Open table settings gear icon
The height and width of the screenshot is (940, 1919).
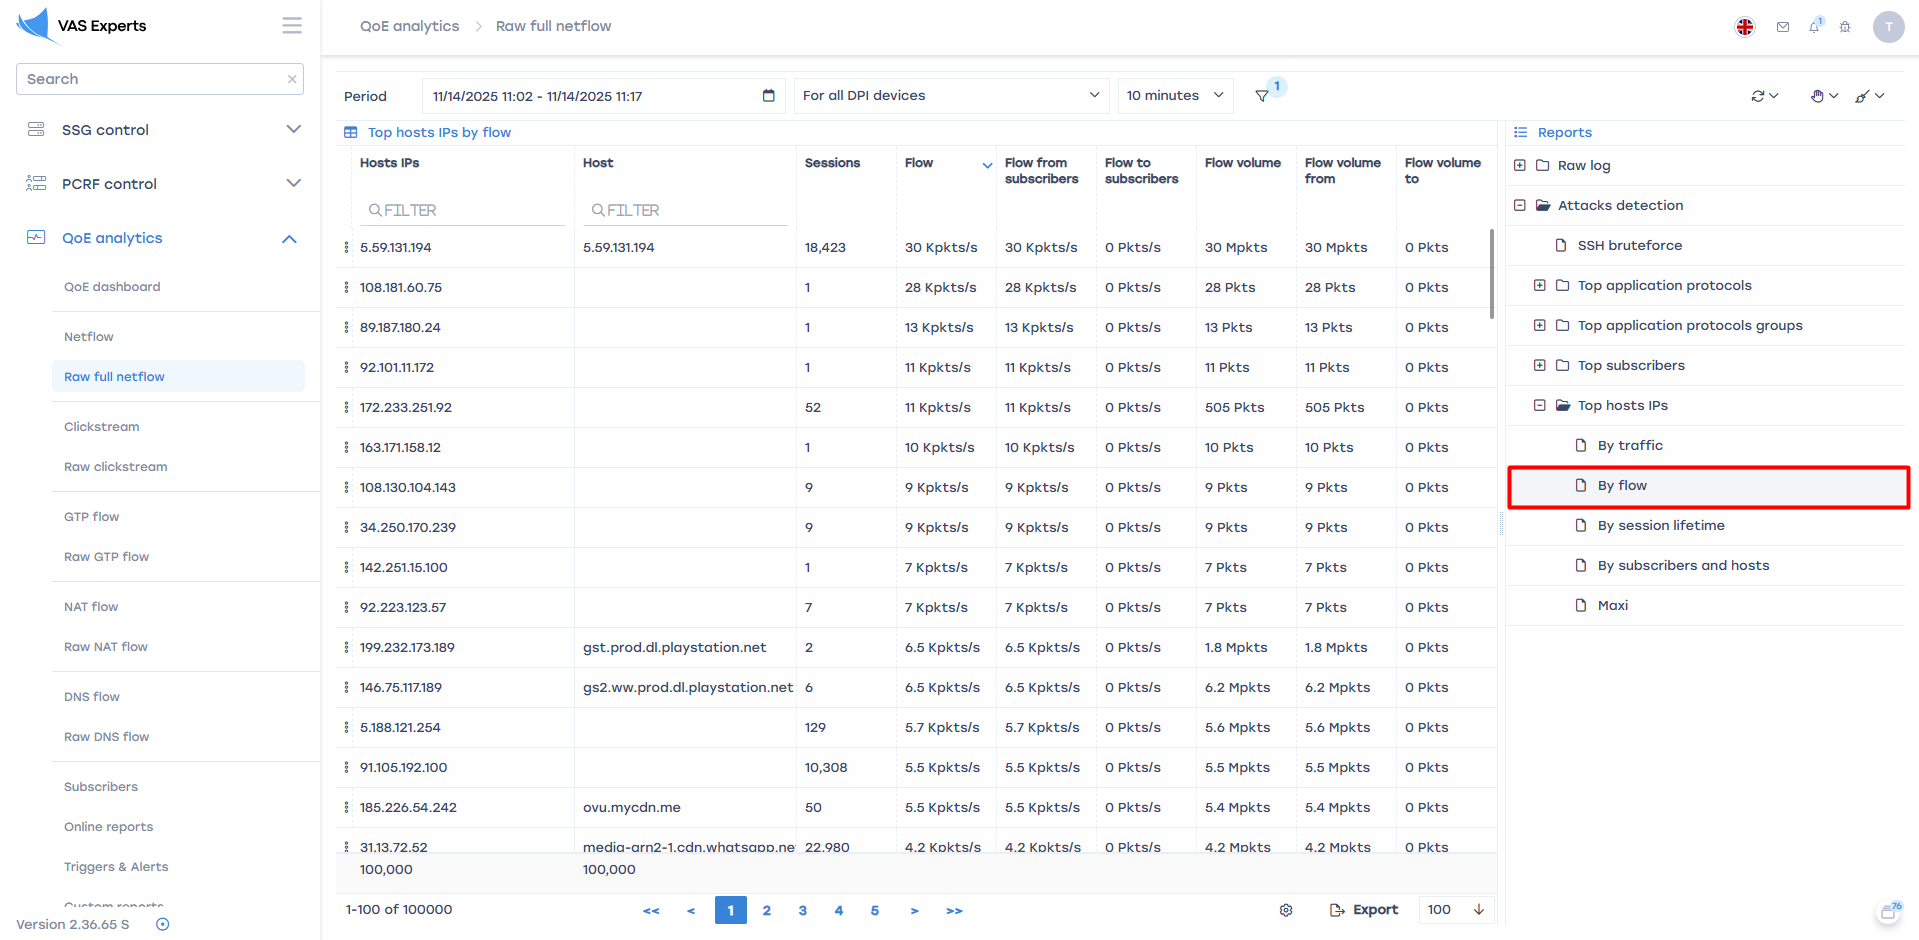pyautogui.click(x=1286, y=910)
